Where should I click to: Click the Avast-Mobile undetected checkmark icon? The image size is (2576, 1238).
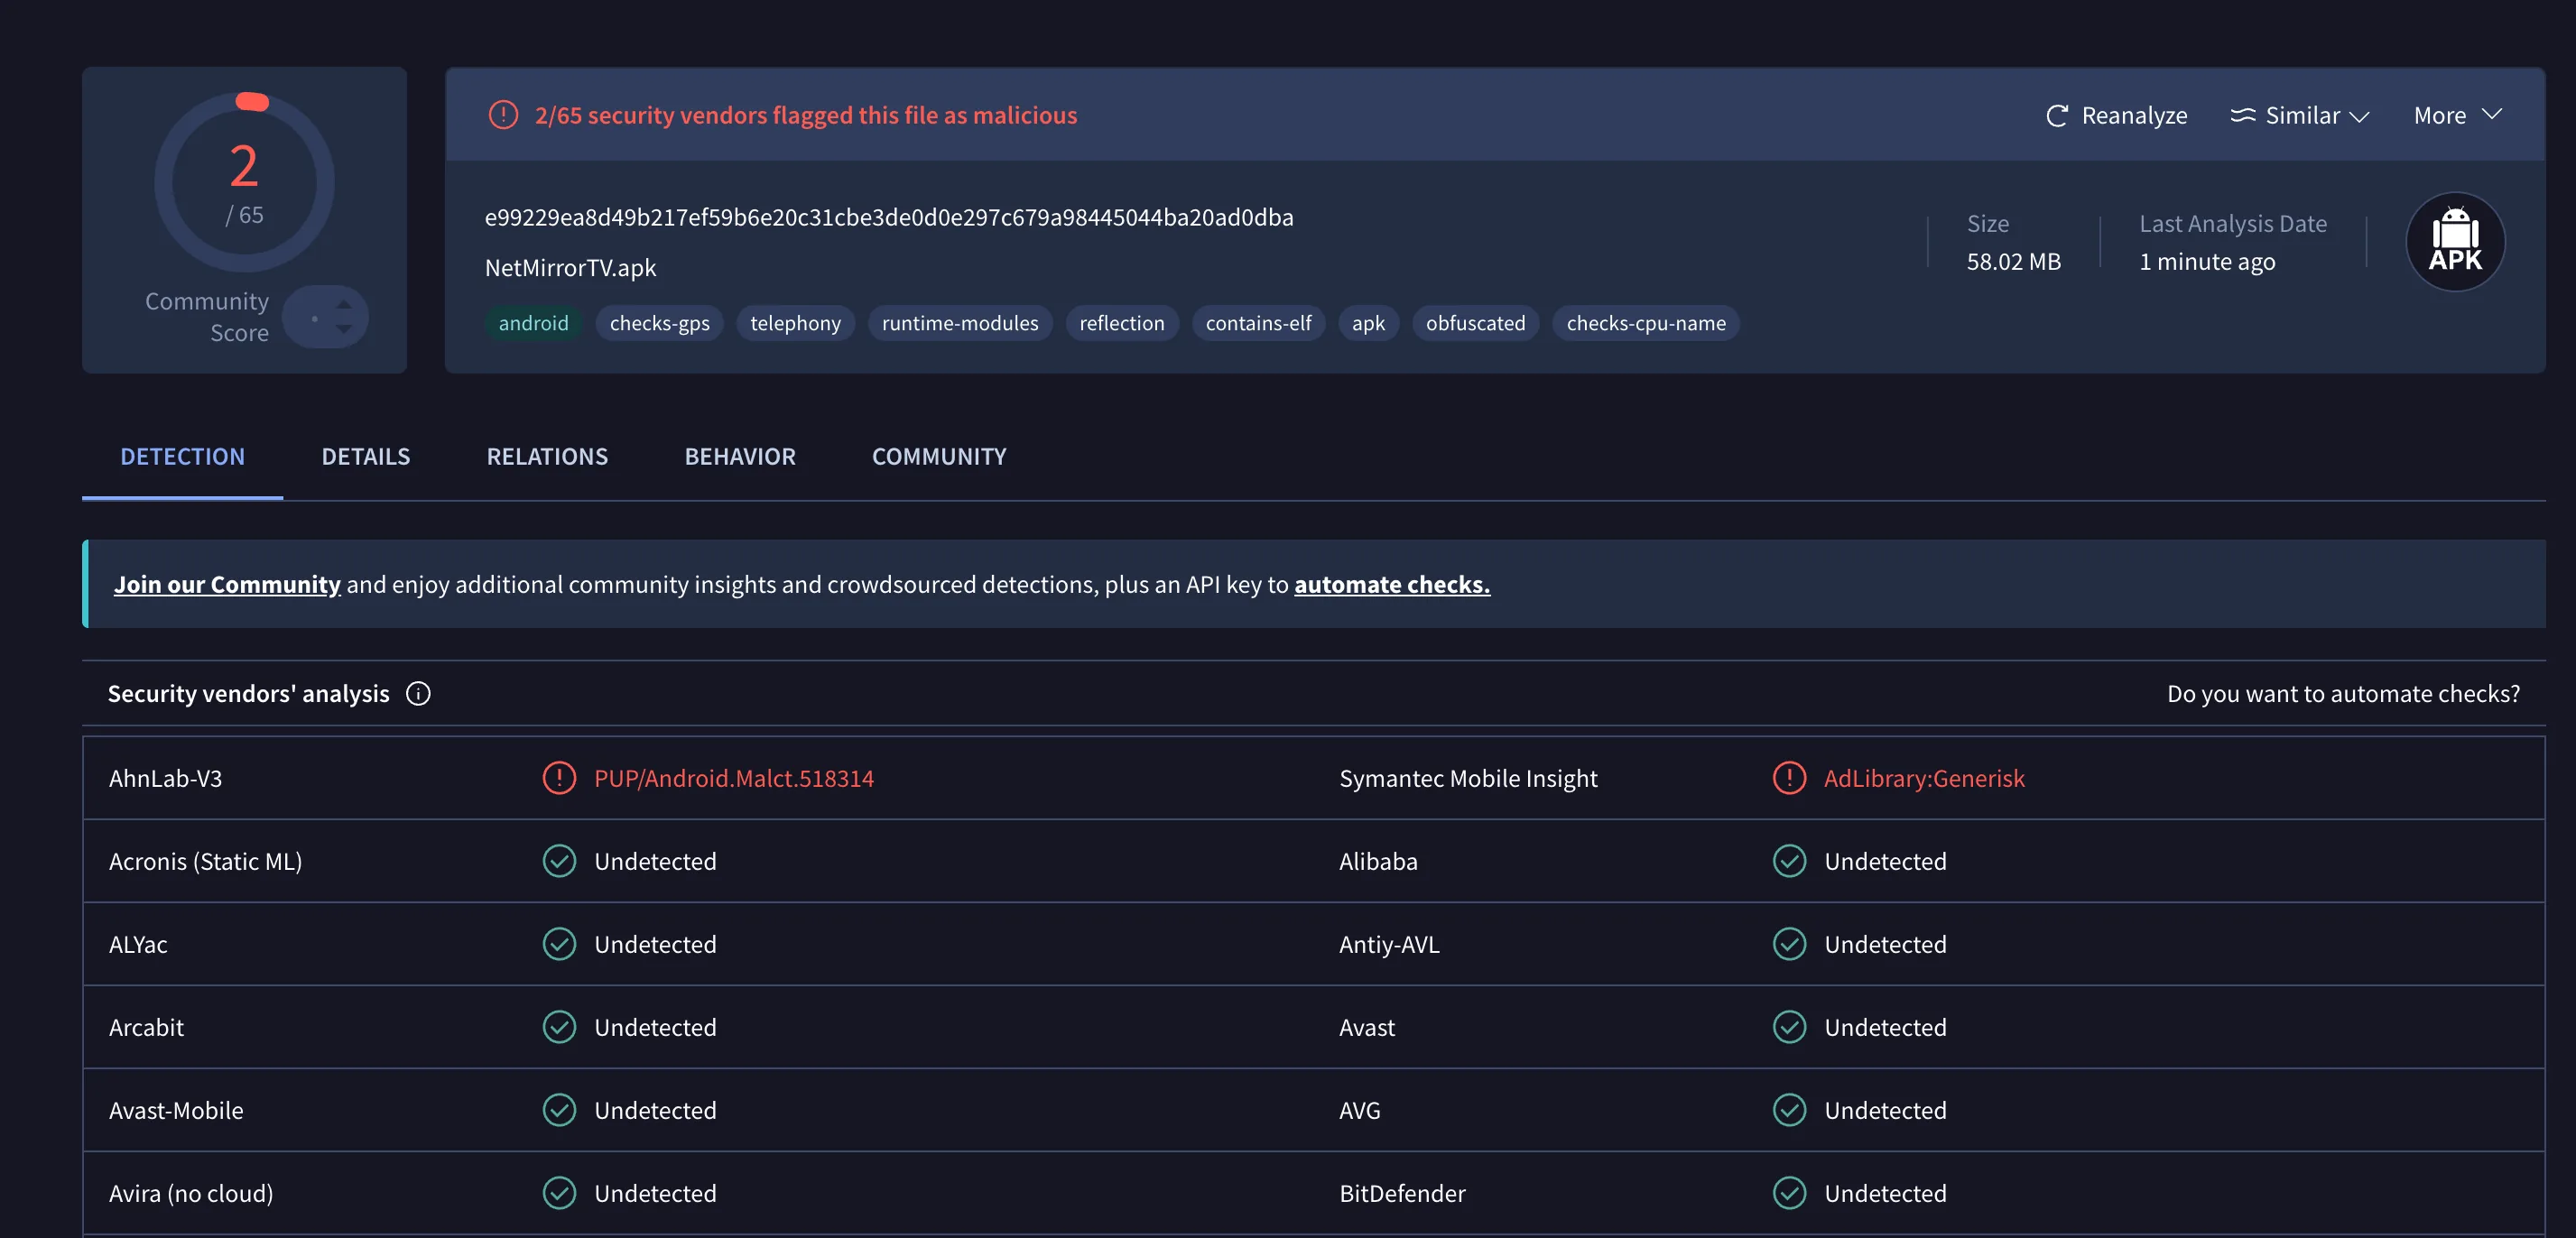pos(559,1109)
